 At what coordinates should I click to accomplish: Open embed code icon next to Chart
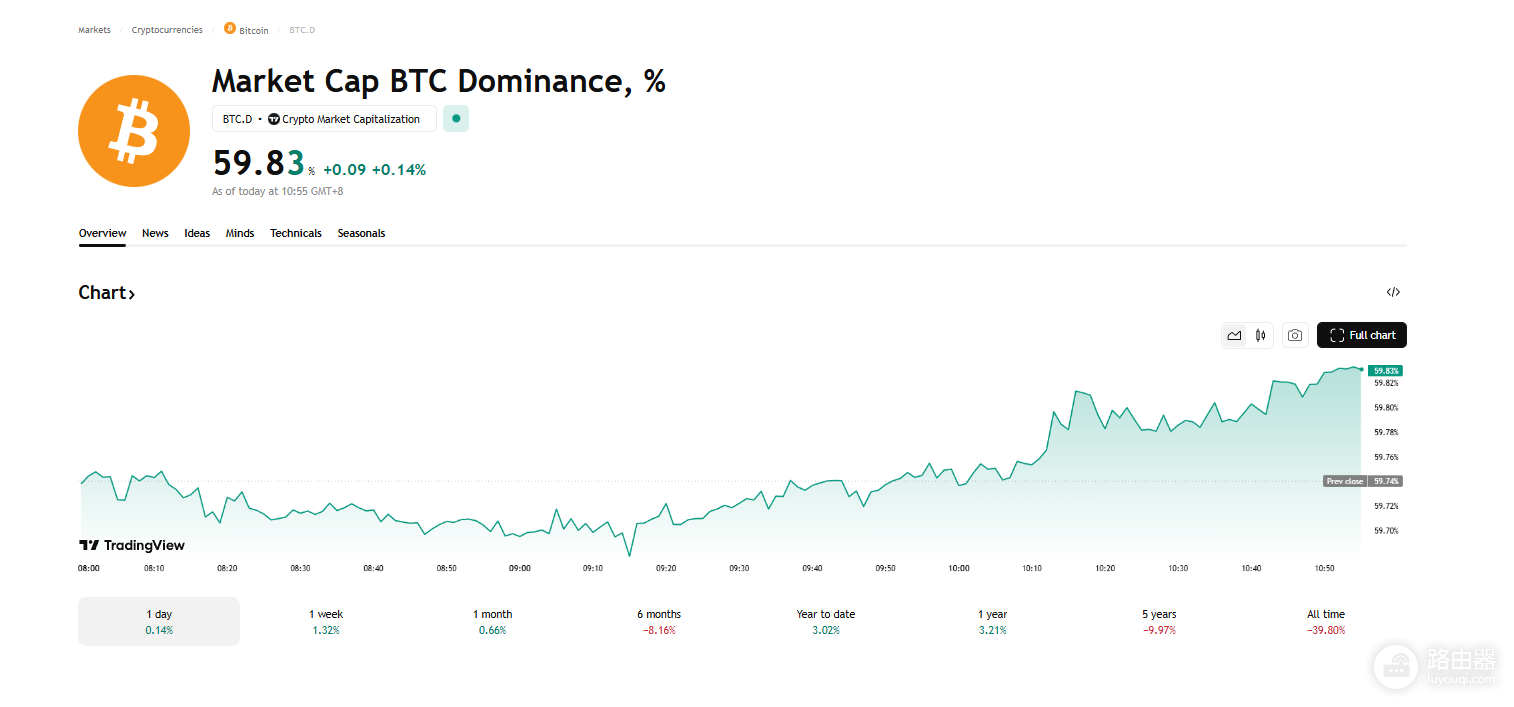point(1393,292)
